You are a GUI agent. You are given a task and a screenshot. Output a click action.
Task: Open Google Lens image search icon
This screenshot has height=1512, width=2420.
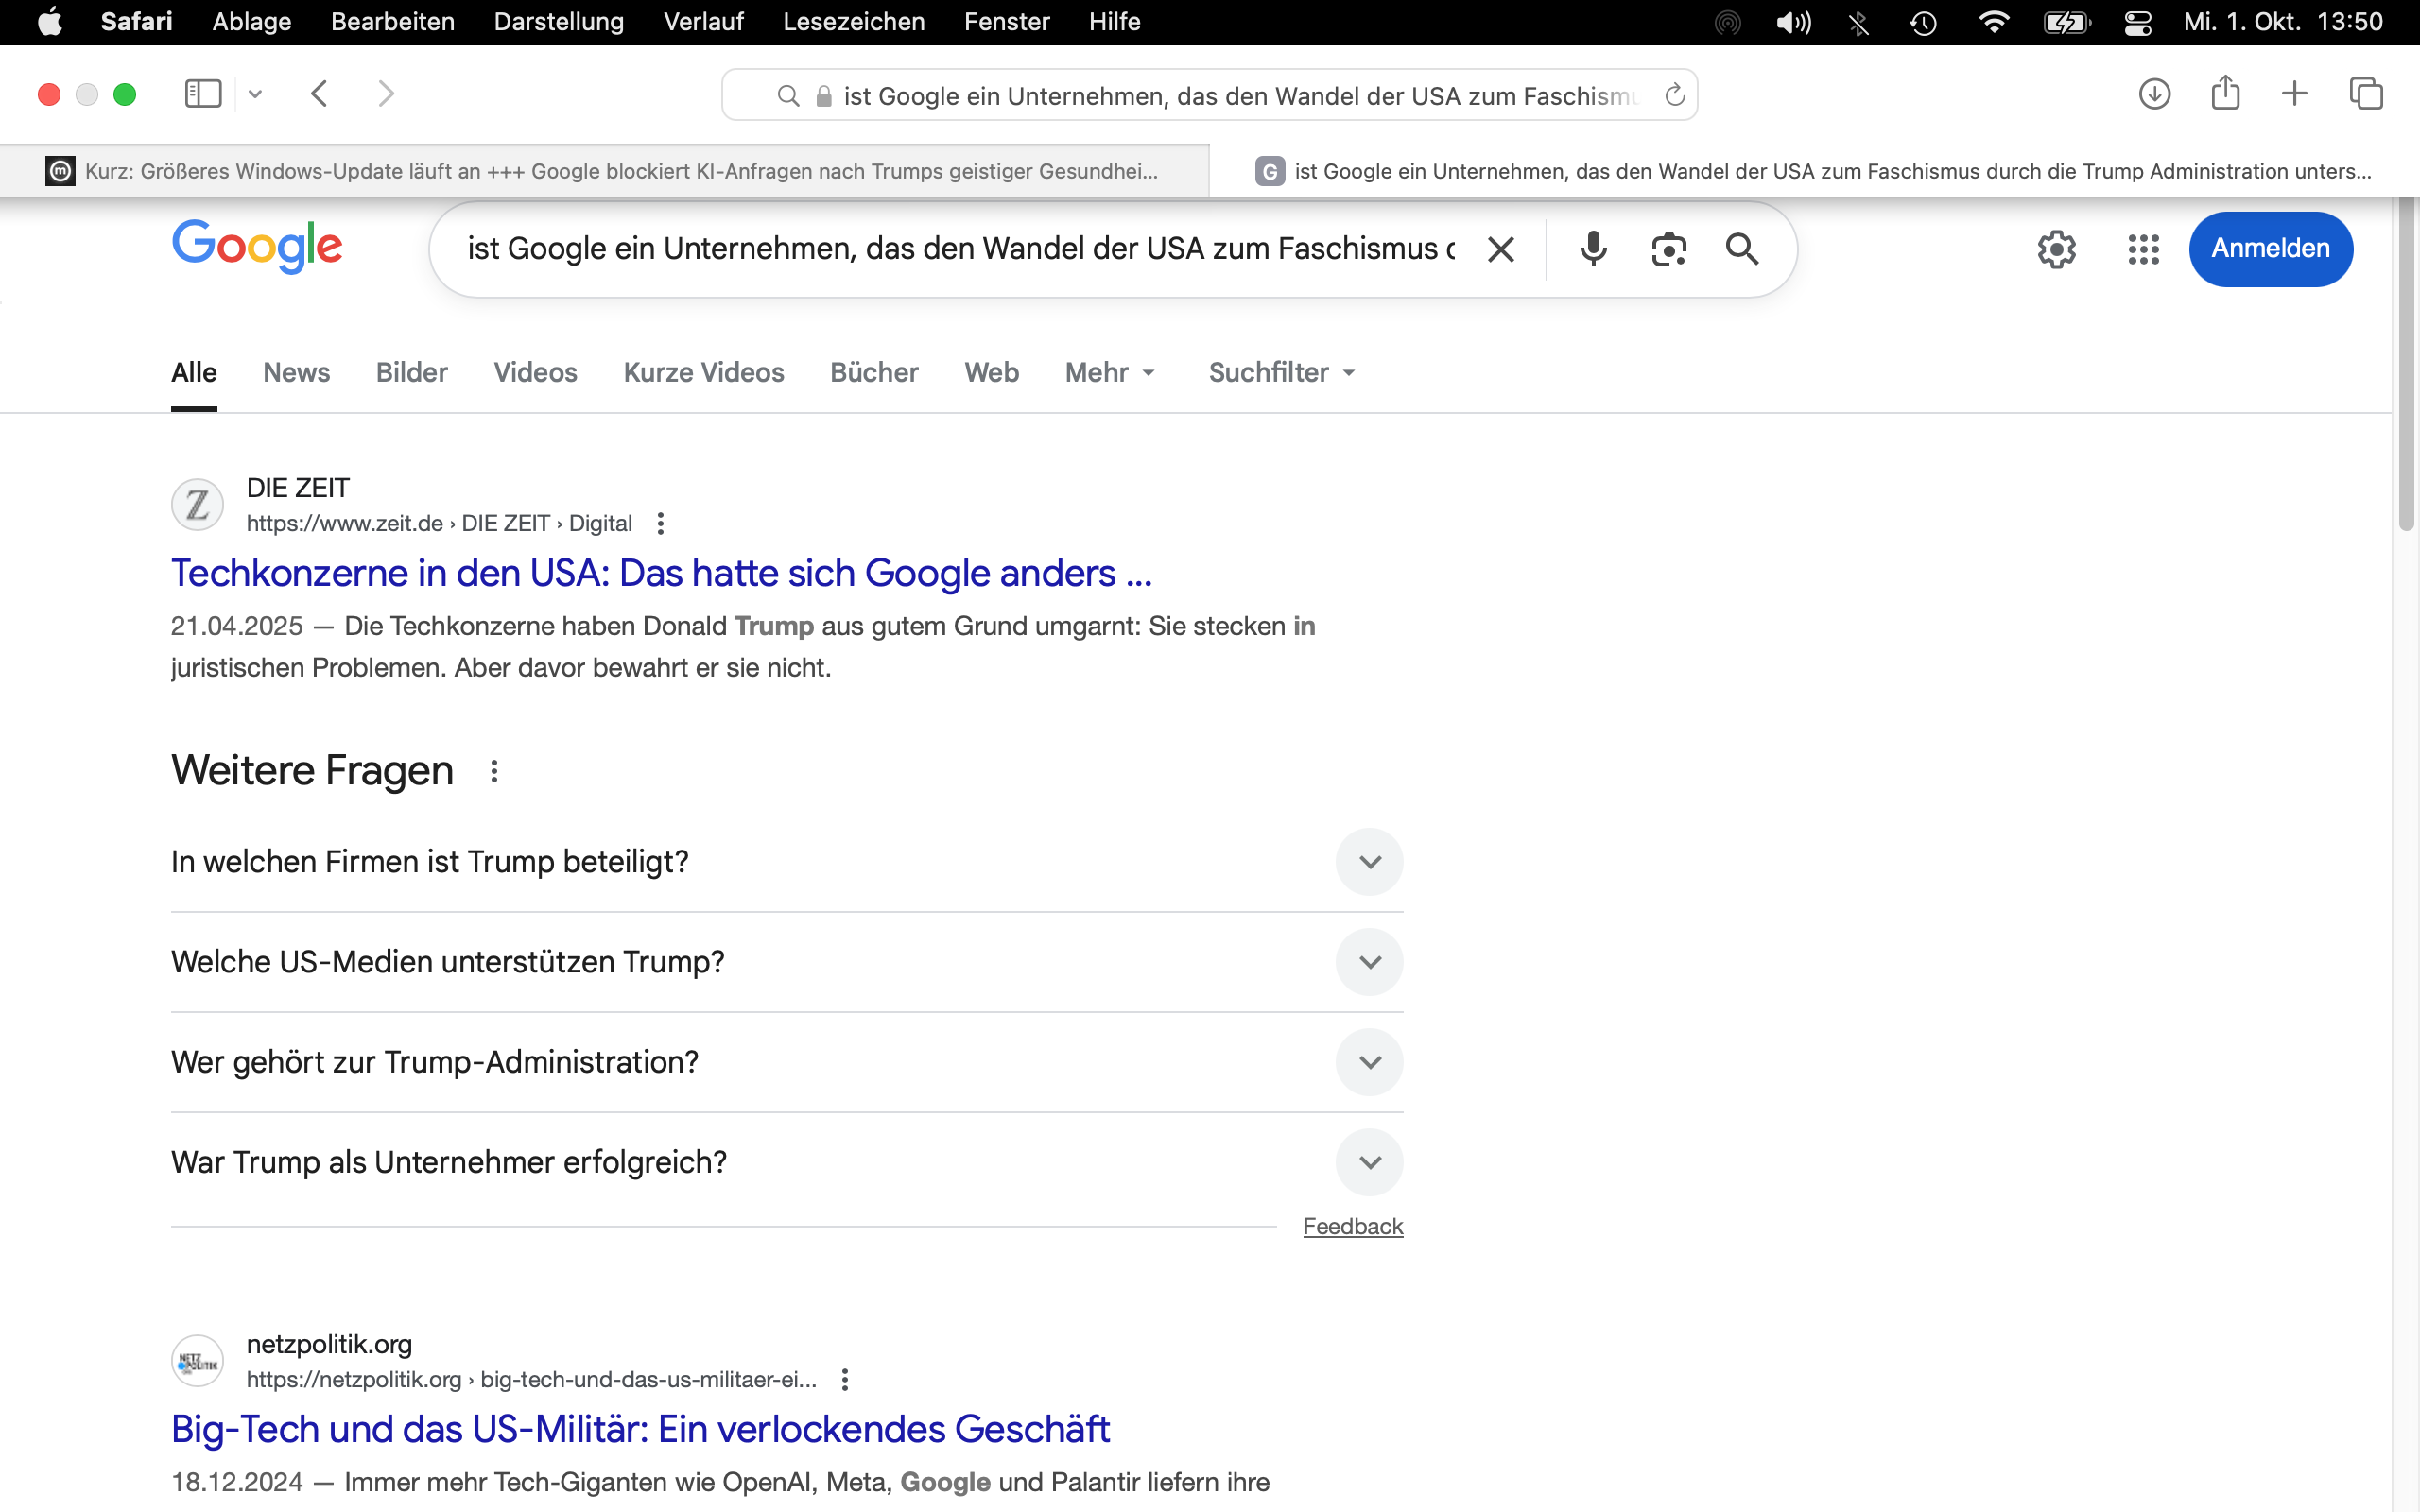[x=1668, y=249]
